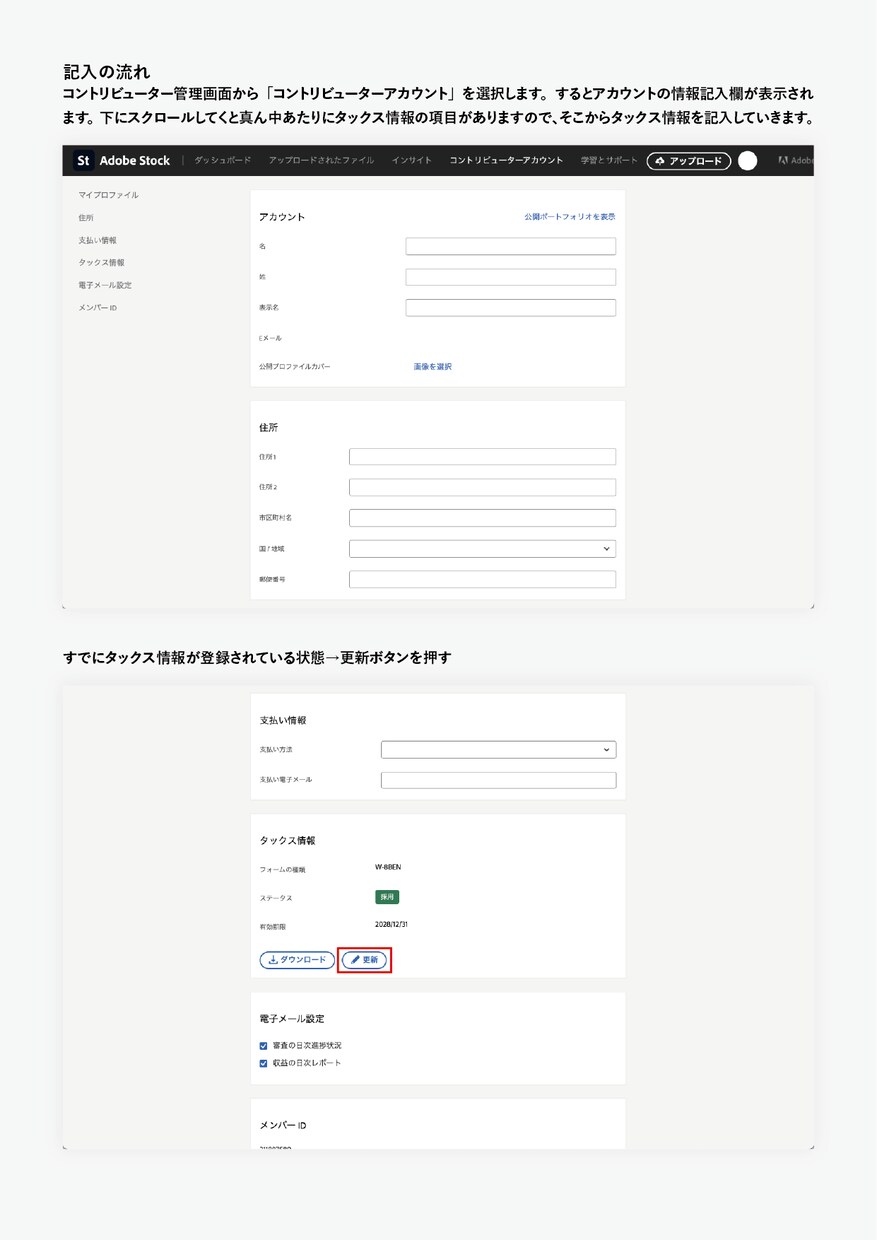Click the 表示名 input field
Screen dimensions: 877x1240
tap(510, 308)
